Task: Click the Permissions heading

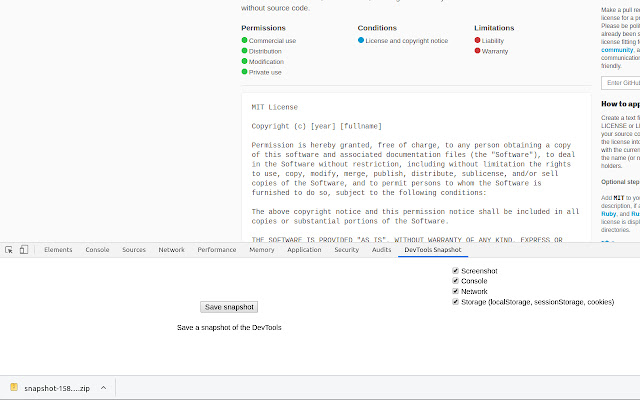Action: [263, 28]
